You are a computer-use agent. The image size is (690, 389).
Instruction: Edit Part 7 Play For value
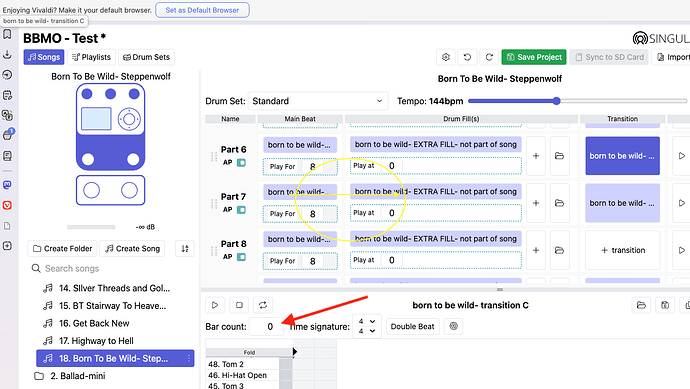pos(312,214)
